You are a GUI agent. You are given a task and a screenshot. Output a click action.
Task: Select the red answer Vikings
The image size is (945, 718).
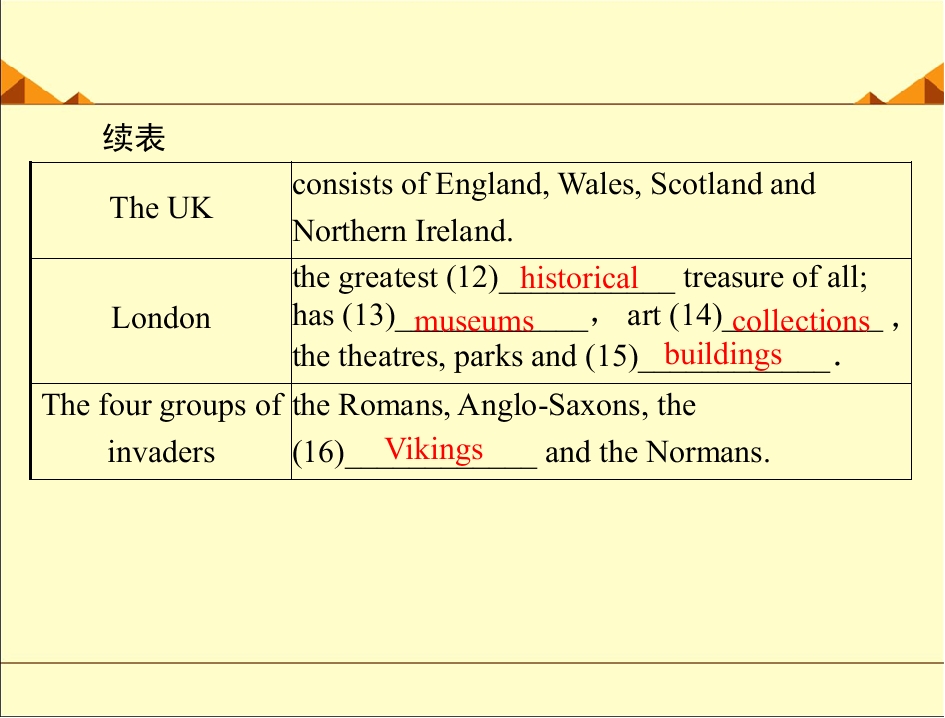434,449
